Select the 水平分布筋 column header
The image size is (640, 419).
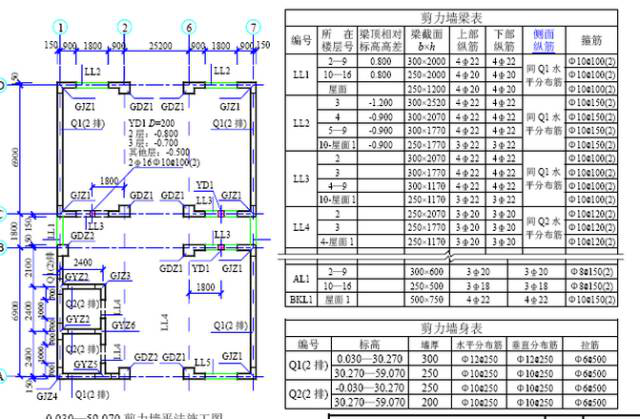479,345
